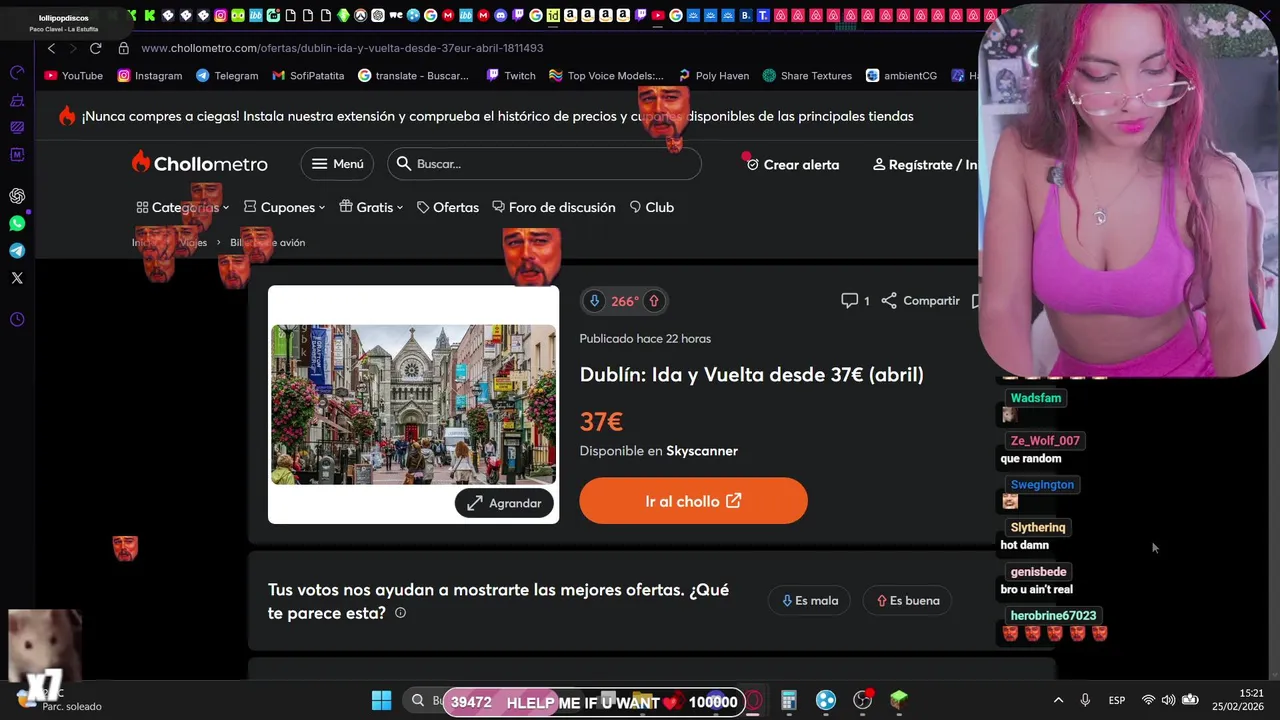This screenshot has height=720, width=1280.
Task: Expand the Gratis dropdown
Action: (371, 207)
